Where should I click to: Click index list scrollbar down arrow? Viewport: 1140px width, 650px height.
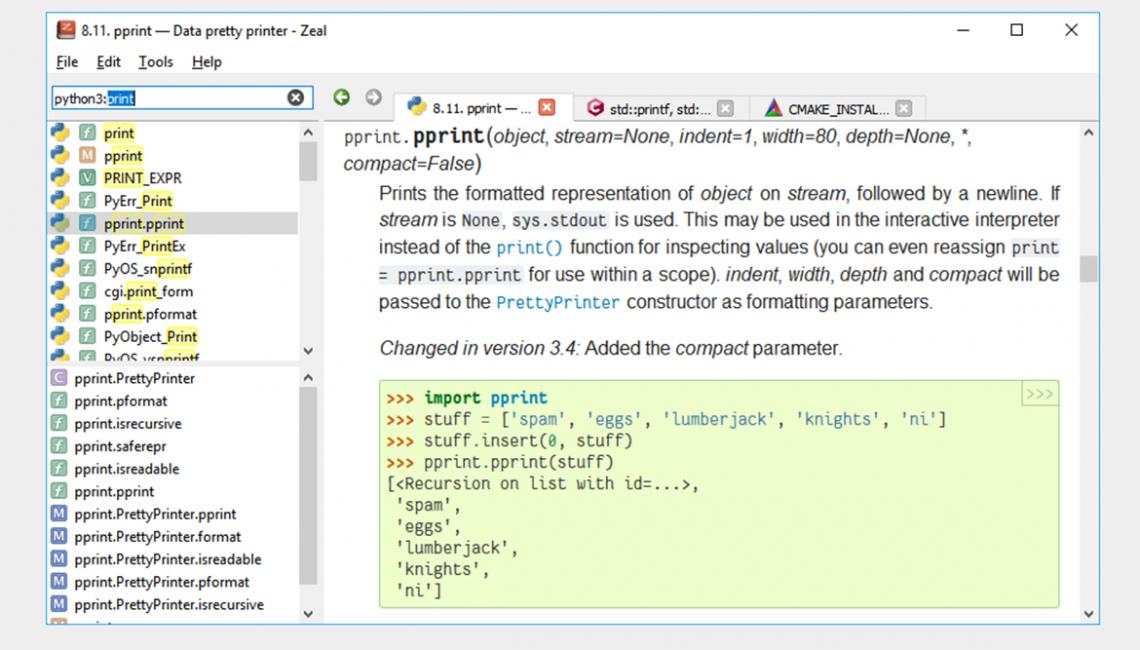click(x=308, y=614)
